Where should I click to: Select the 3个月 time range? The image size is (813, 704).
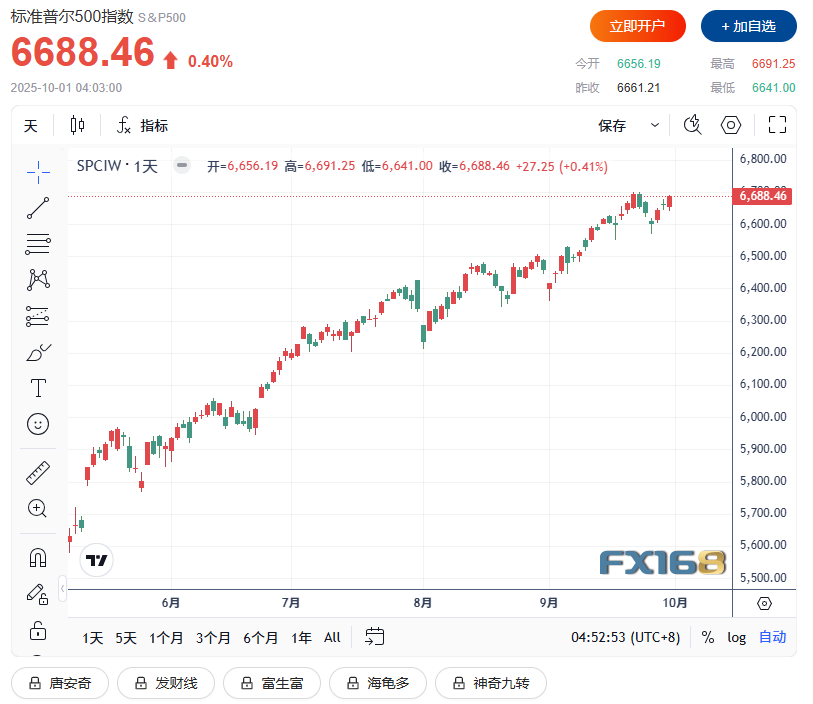(x=213, y=637)
